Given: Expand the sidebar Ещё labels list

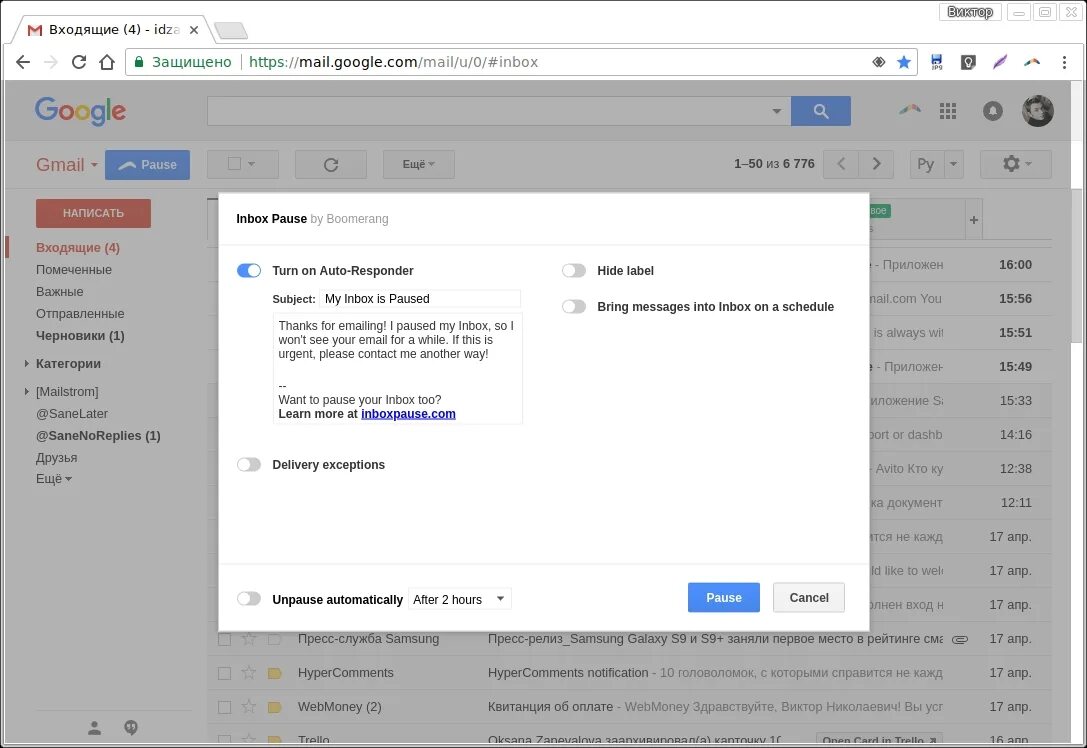Looking at the screenshot, I should click(54, 479).
